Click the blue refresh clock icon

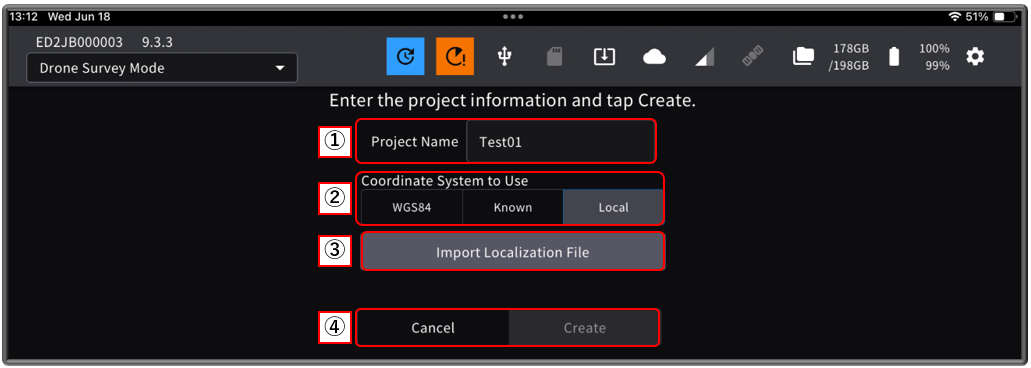406,57
